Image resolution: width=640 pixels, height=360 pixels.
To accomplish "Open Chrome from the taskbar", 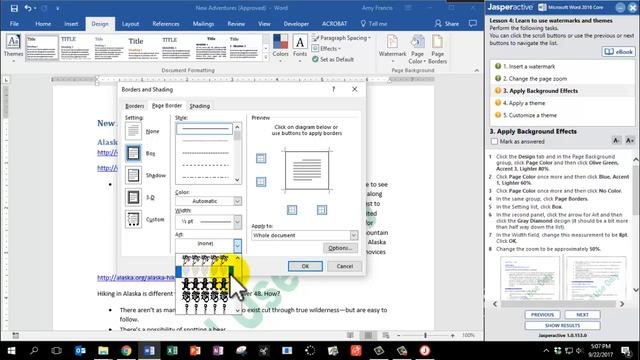I will tap(126, 351).
